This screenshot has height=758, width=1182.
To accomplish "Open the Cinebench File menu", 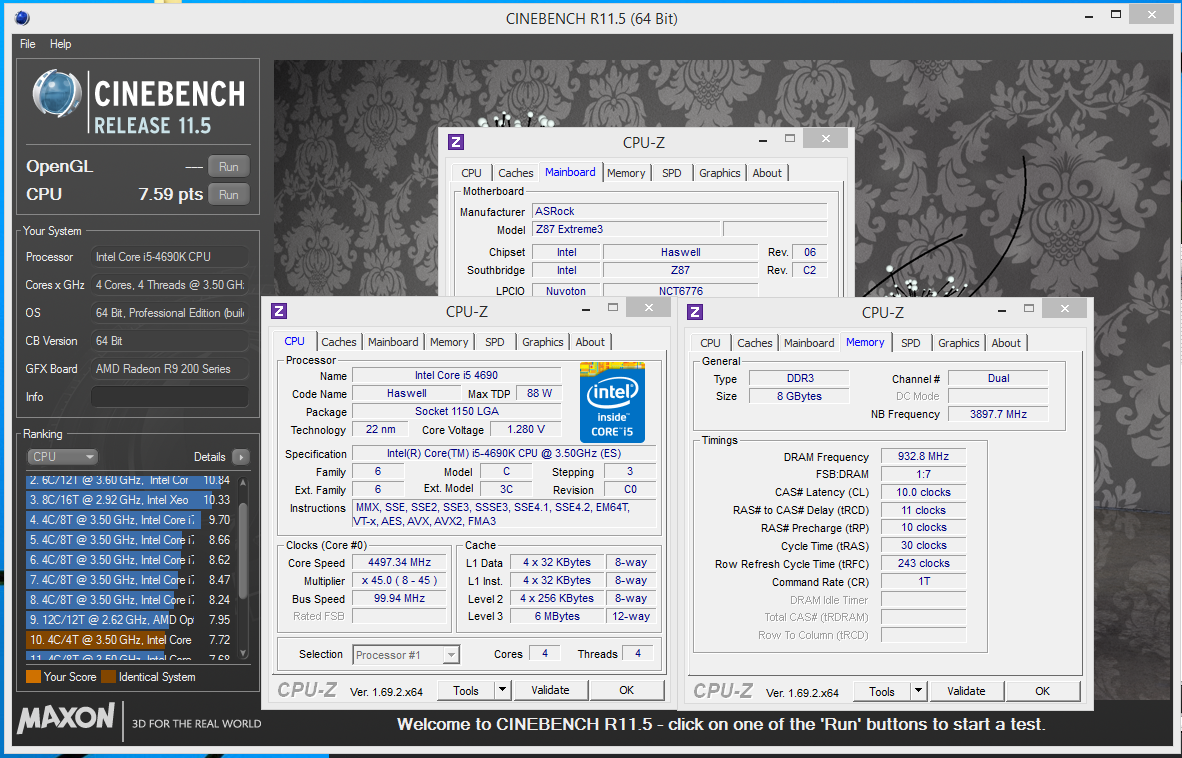I will [x=28, y=44].
